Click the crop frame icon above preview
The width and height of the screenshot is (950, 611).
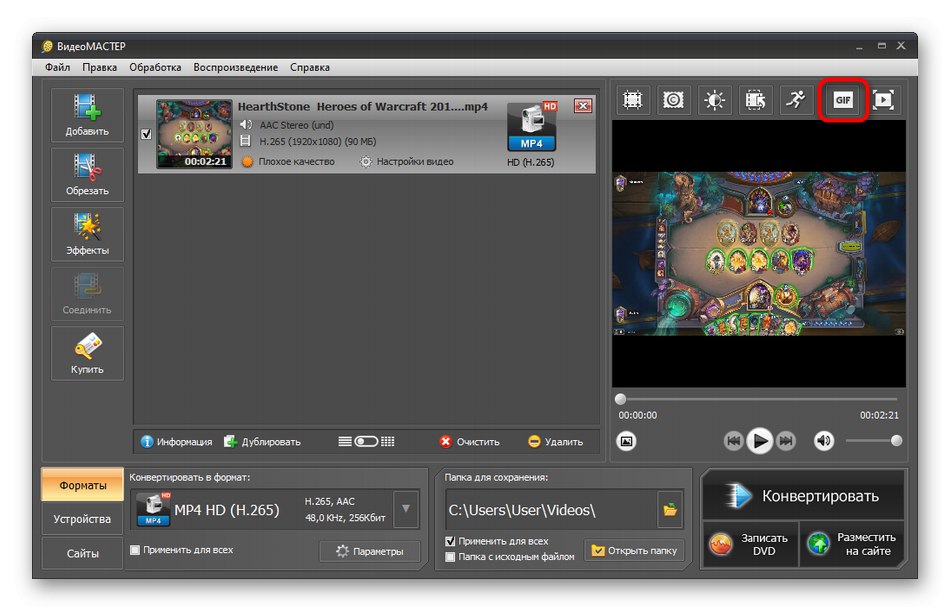(633, 99)
